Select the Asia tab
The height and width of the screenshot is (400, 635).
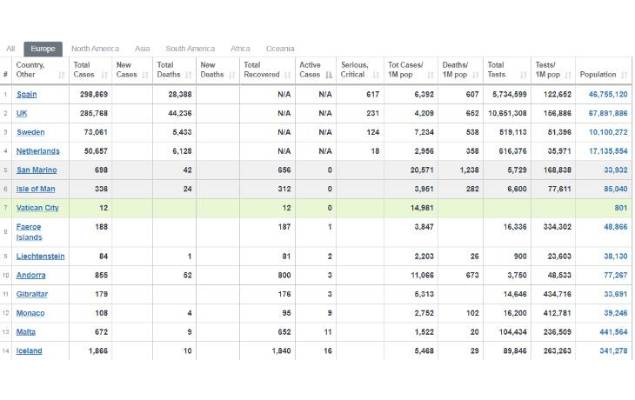pos(143,48)
